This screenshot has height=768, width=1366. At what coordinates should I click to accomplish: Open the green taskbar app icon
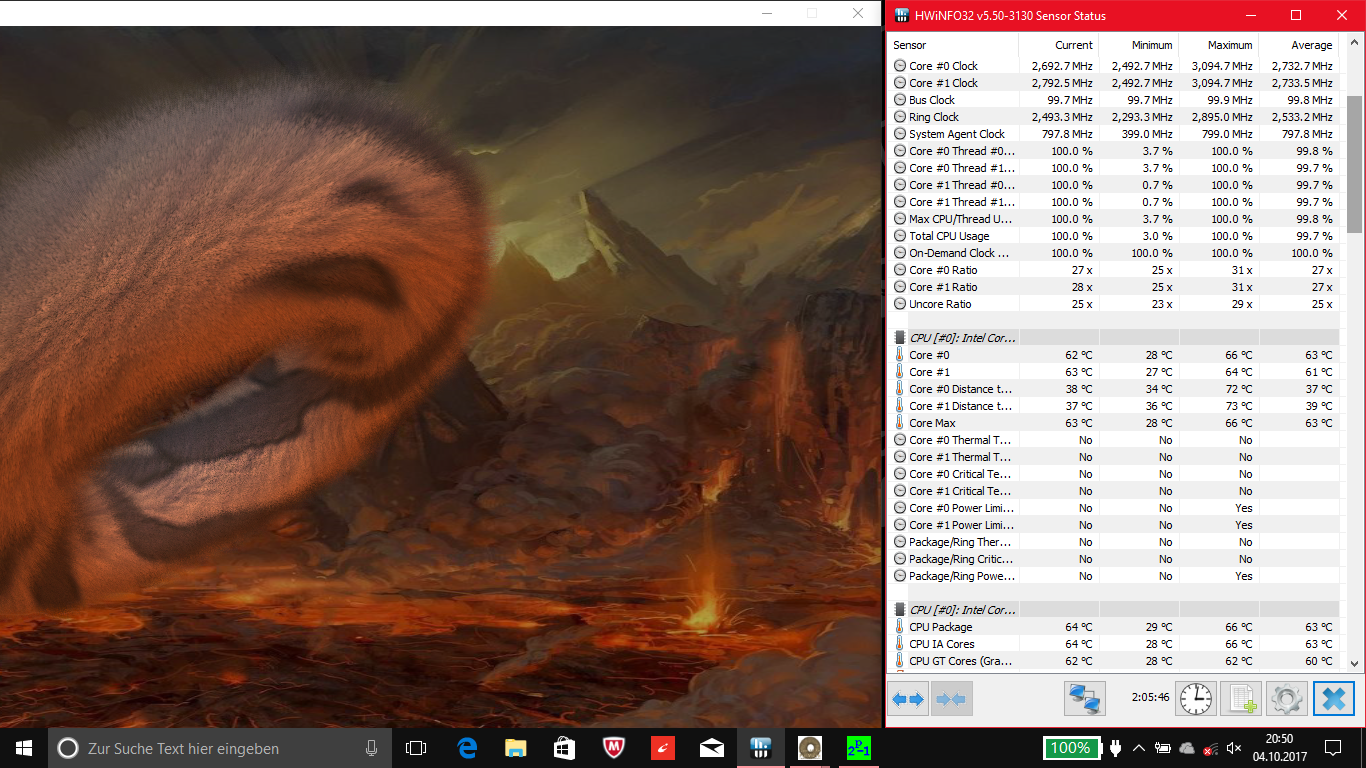click(858, 748)
